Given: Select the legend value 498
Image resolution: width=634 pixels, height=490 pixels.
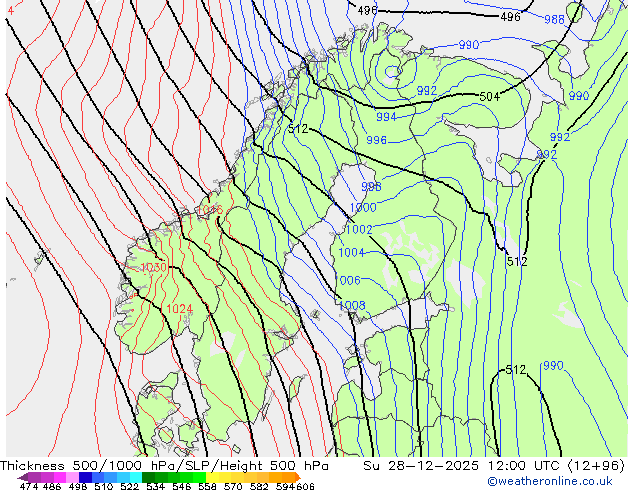Looking at the screenshot, I should point(78,486).
